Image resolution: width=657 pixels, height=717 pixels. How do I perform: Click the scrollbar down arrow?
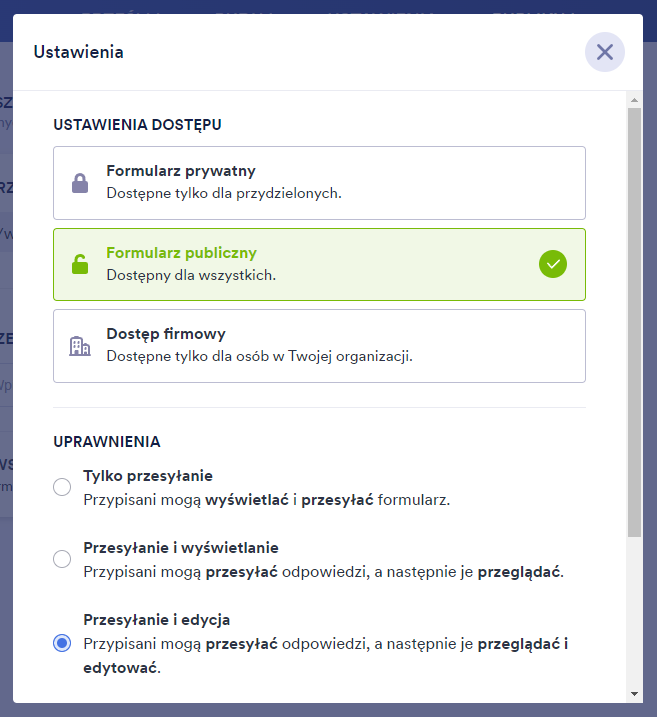tap(634, 693)
